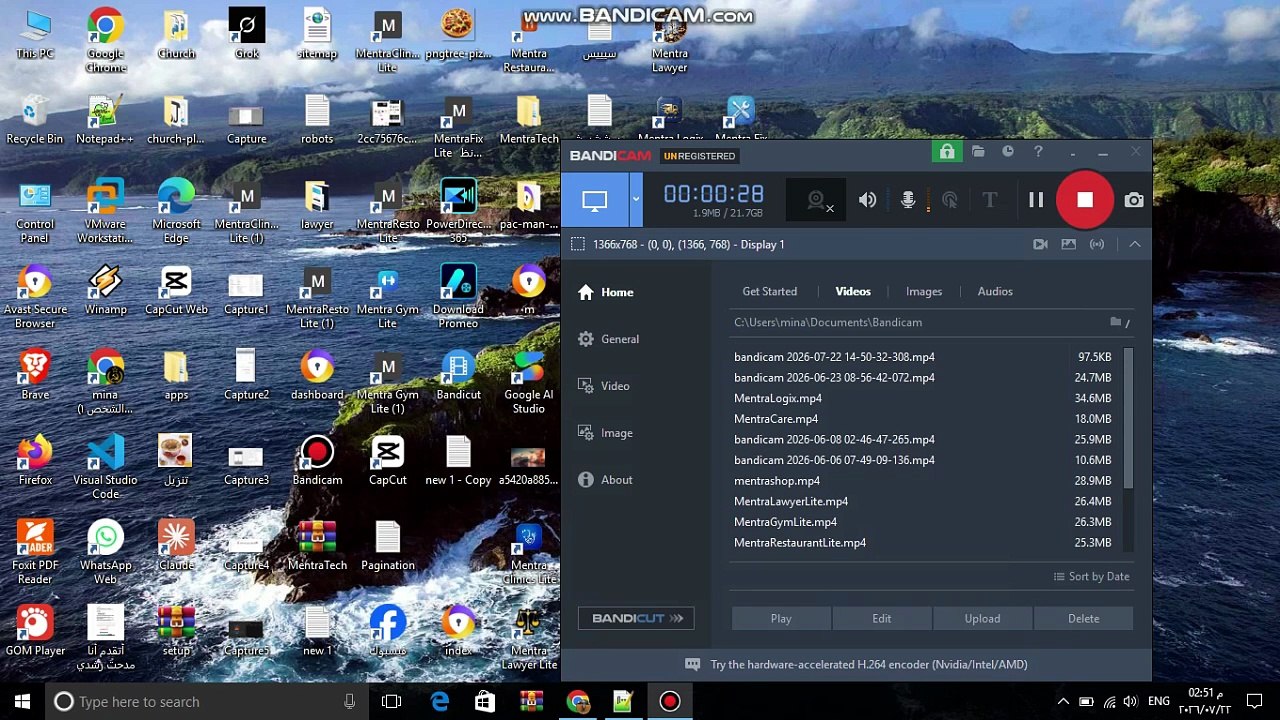Open the scheduled recording clock icon
Screen dimensions: 1280x720
pos(1008,152)
